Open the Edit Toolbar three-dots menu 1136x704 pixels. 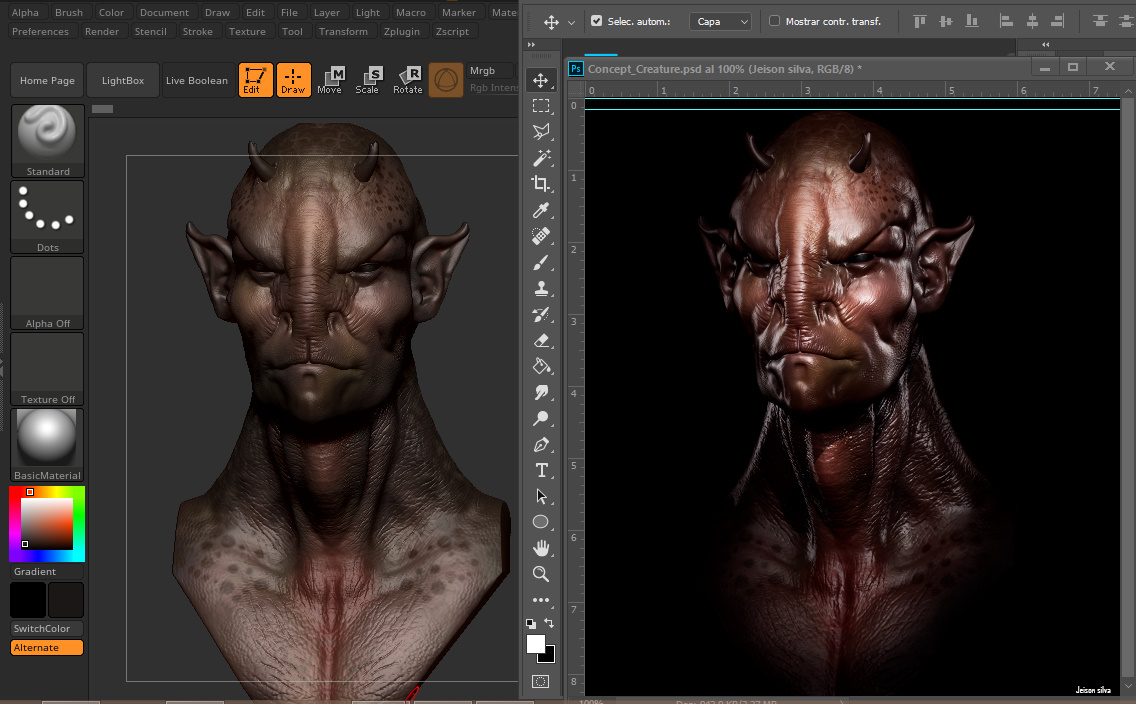540,600
